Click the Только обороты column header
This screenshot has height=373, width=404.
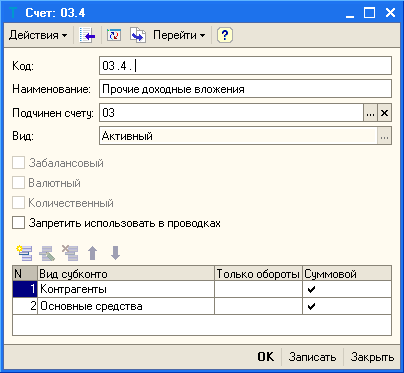click(258, 274)
